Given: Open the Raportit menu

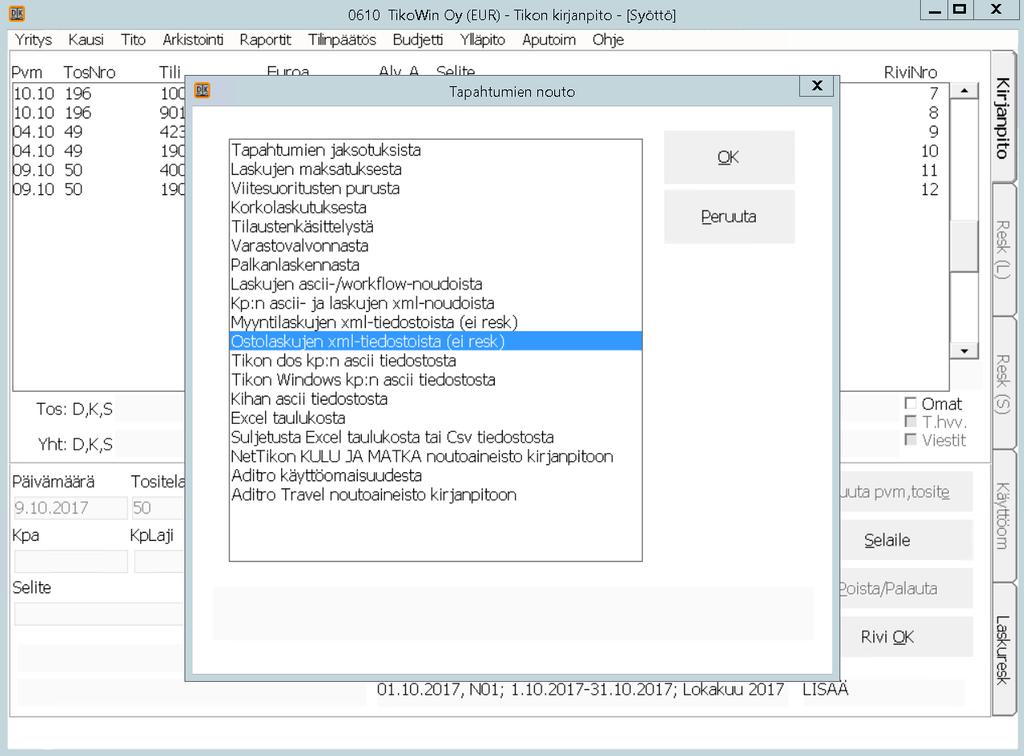Looking at the screenshot, I should [x=265, y=40].
